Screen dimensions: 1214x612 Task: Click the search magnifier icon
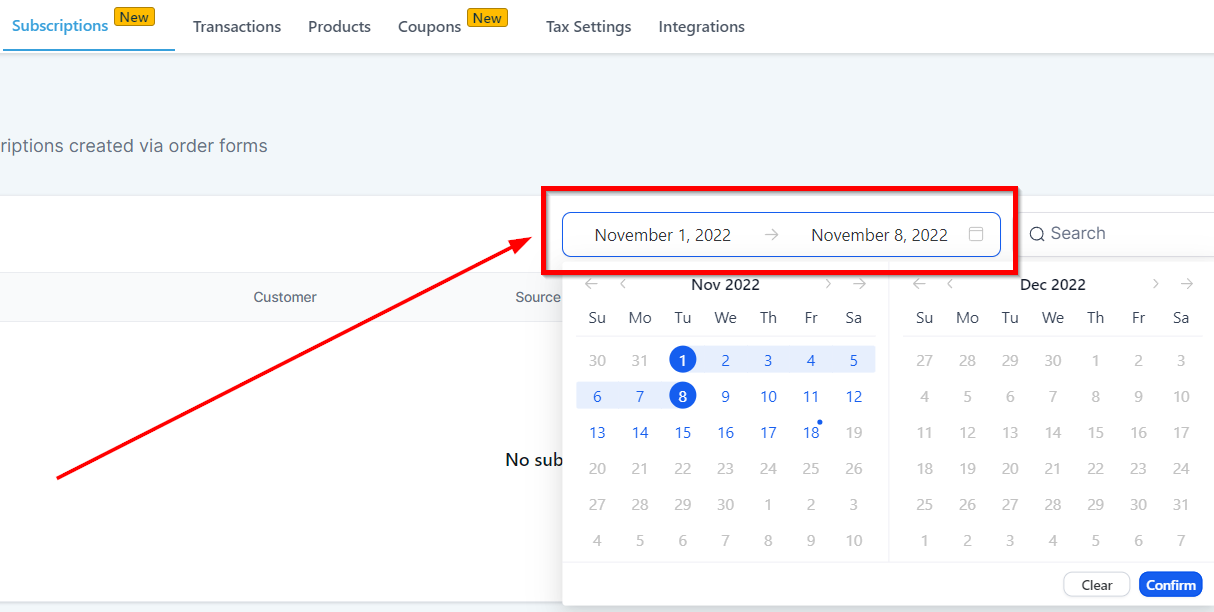(1037, 234)
